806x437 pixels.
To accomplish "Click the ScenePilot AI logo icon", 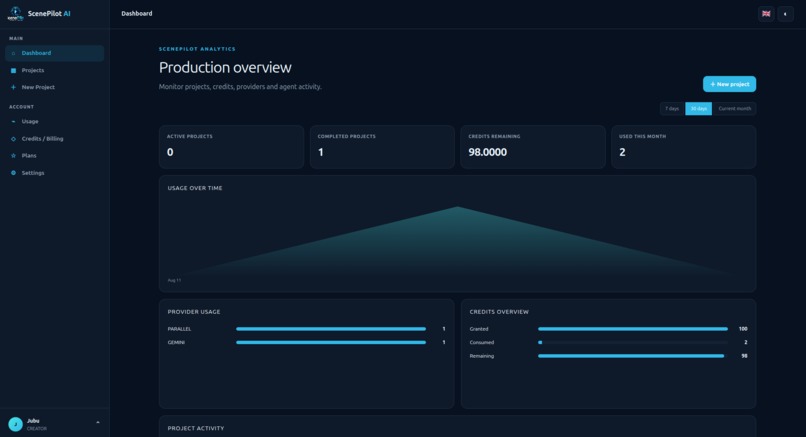I will click(15, 14).
